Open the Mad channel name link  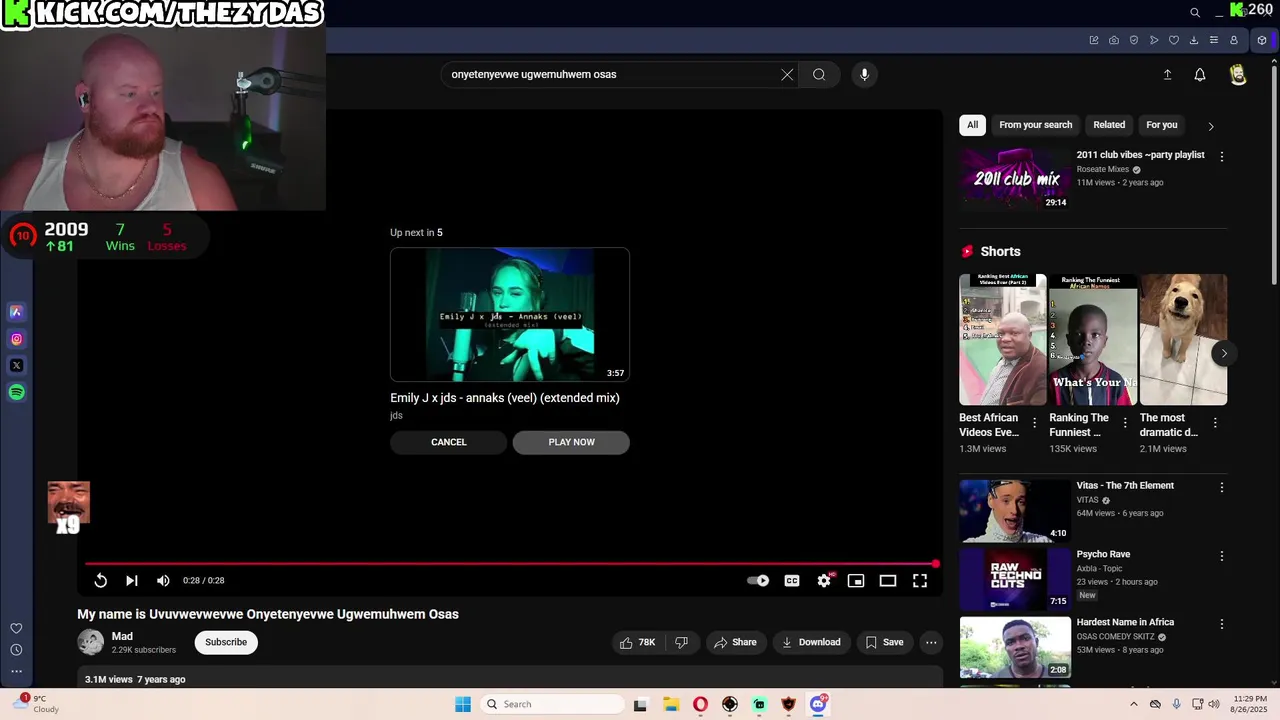pos(122,636)
